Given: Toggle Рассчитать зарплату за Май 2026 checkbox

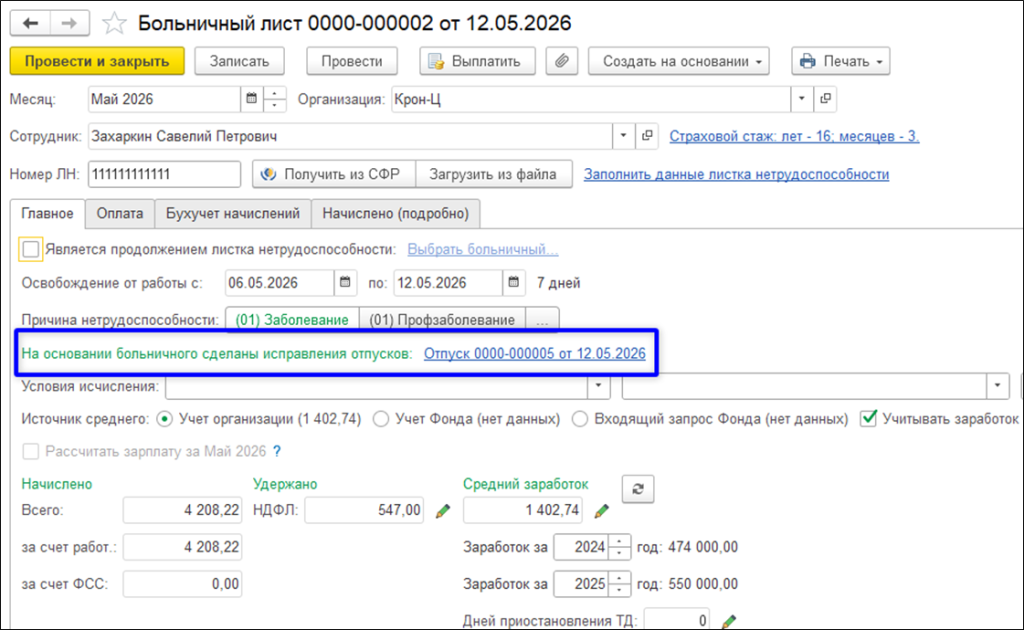Looking at the screenshot, I should pyautogui.click(x=31, y=451).
